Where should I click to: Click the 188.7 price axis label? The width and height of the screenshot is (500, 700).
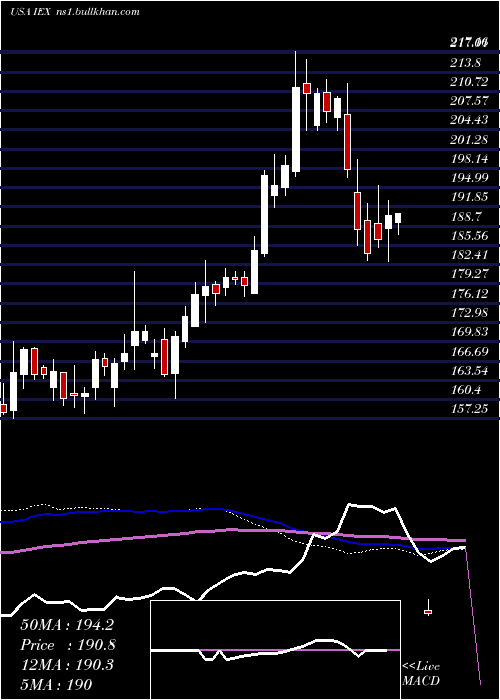click(465, 217)
